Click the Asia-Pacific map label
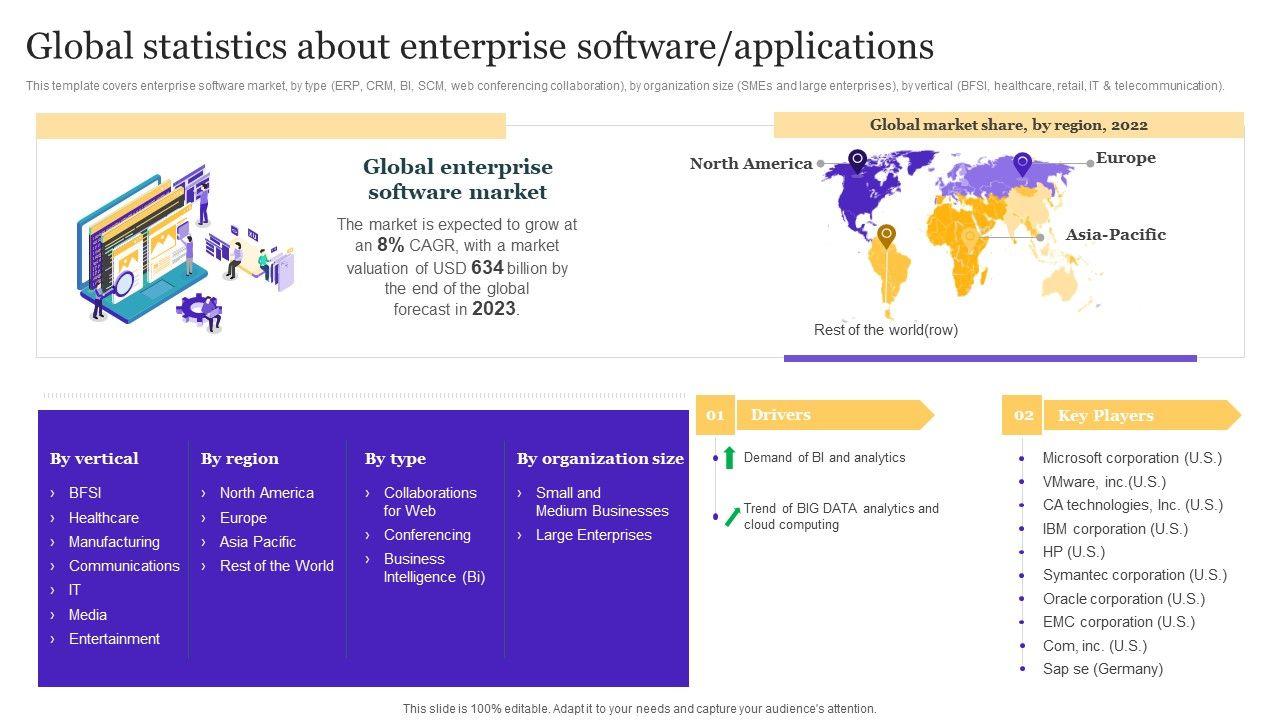The height and width of the screenshot is (720, 1280). pos(1115,235)
